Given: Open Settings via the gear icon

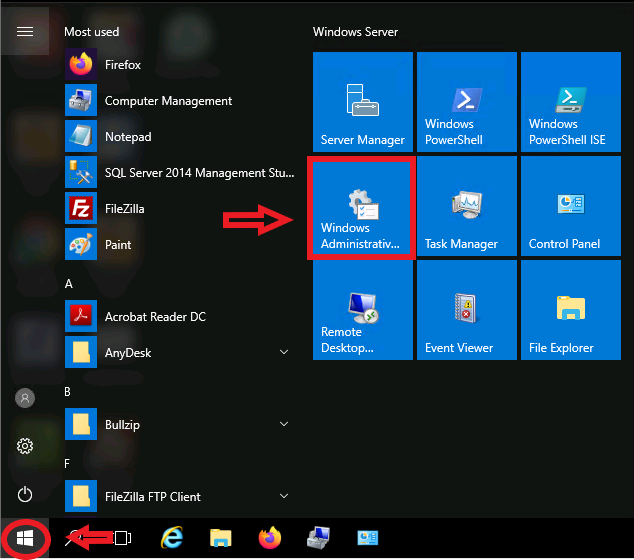Looking at the screenshot, I should click(x=25, y=446).
